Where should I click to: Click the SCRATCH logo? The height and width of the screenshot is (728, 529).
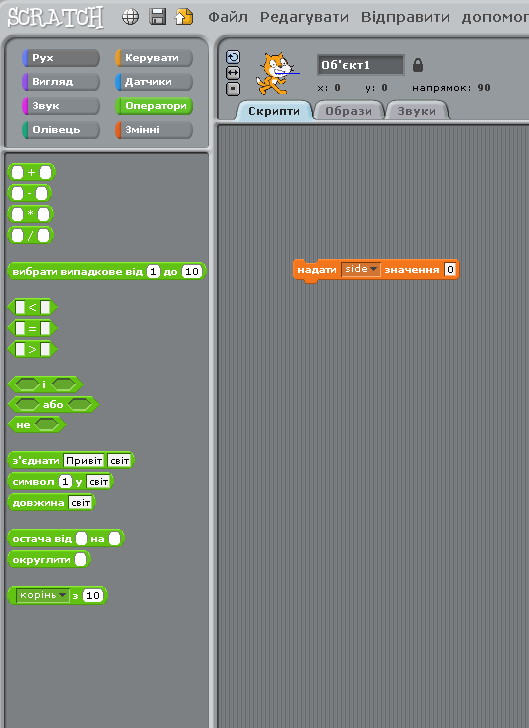(55, 18)
